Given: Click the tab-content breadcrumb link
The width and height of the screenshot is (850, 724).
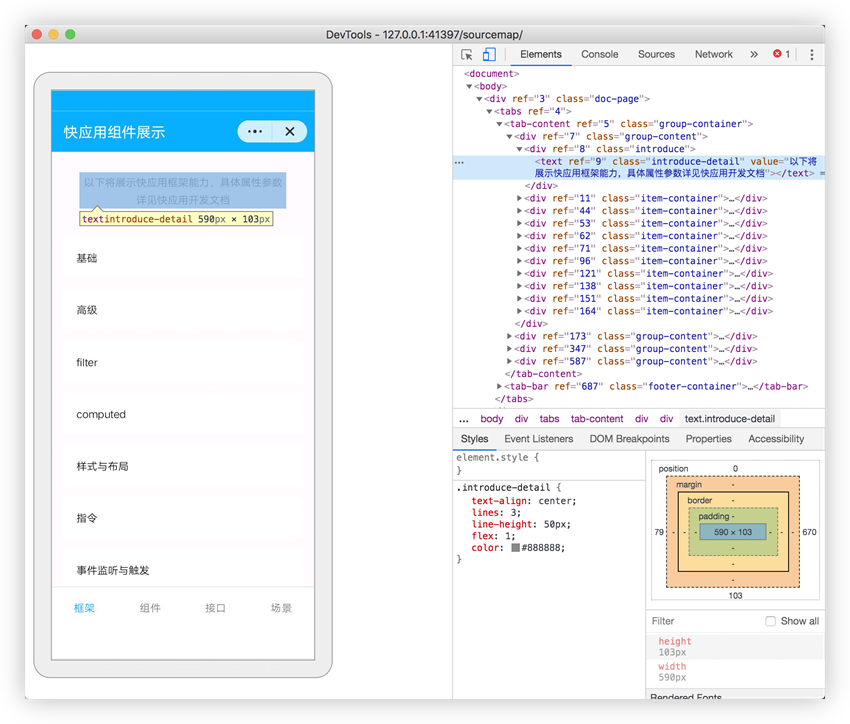Looking at the screenshot, I should pyautogui.click(x=597, y=419).
